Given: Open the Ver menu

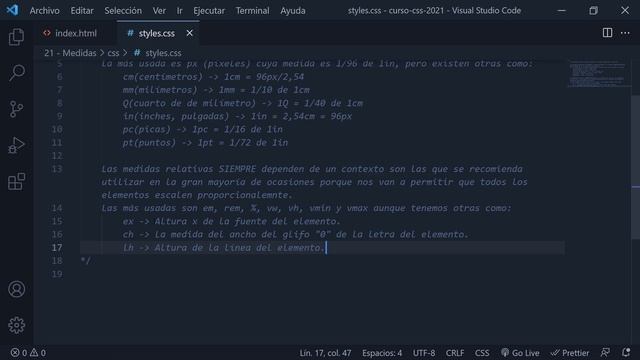Looking at the screenshot, I should (x=159, y=11).
